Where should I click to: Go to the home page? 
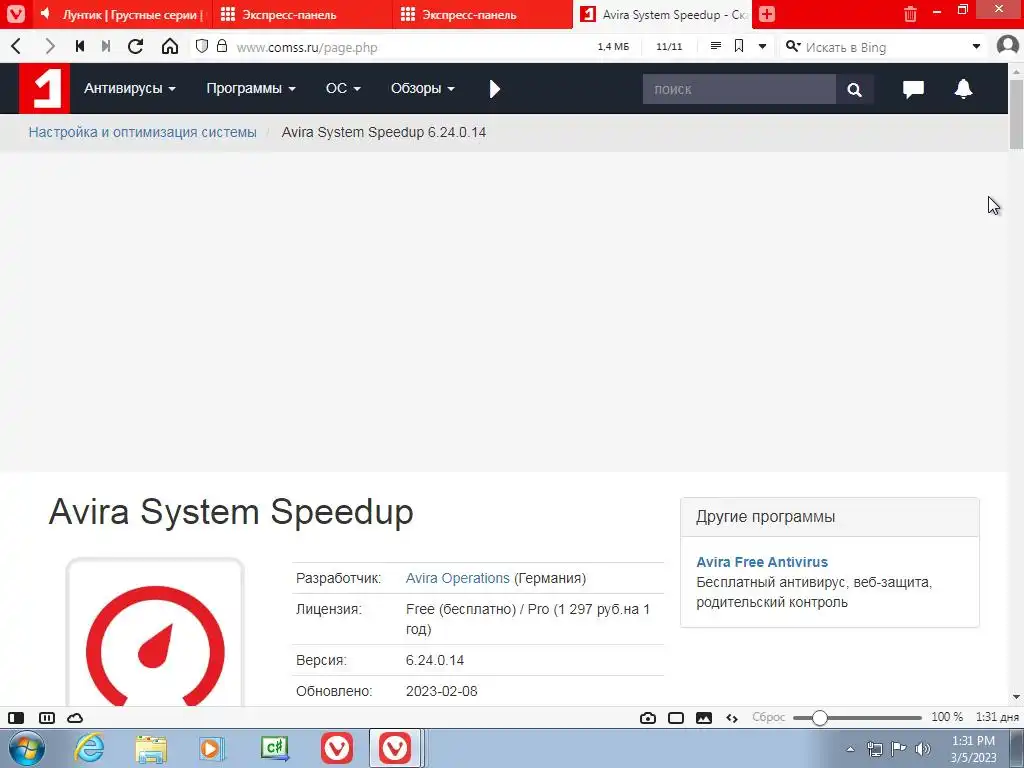[170, 46]
